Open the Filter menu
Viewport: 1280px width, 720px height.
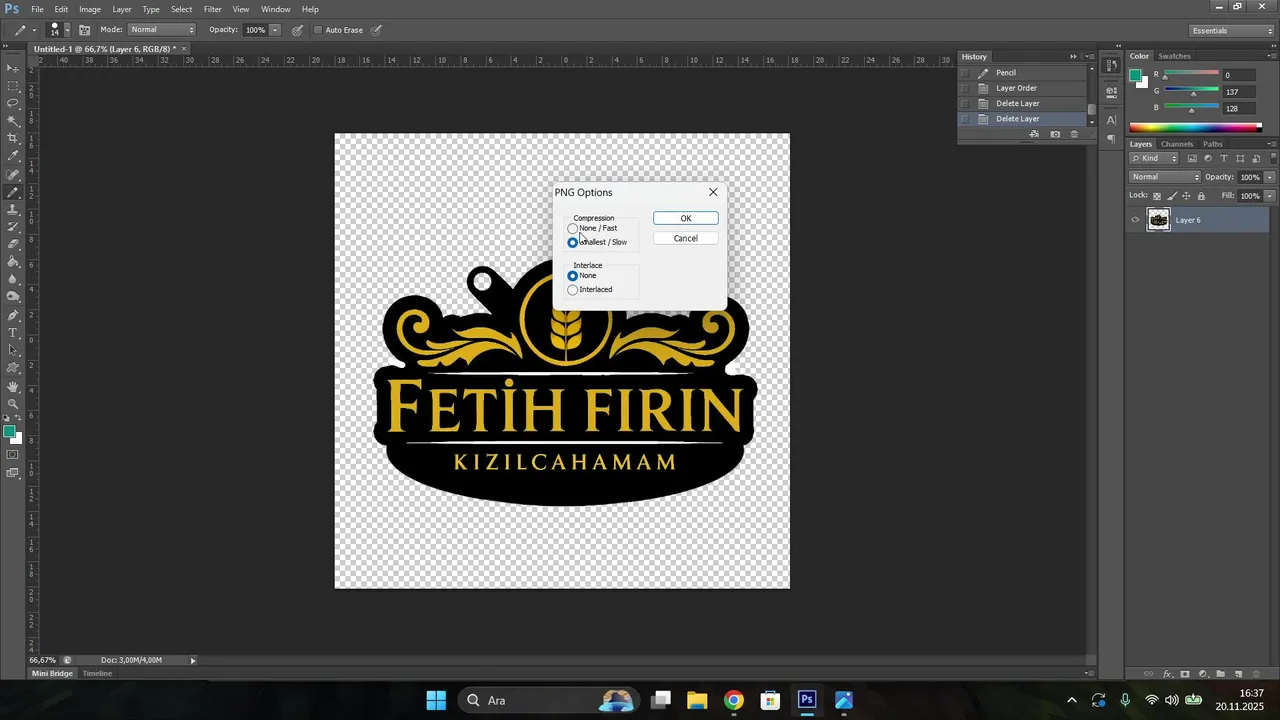pos(213,9)
